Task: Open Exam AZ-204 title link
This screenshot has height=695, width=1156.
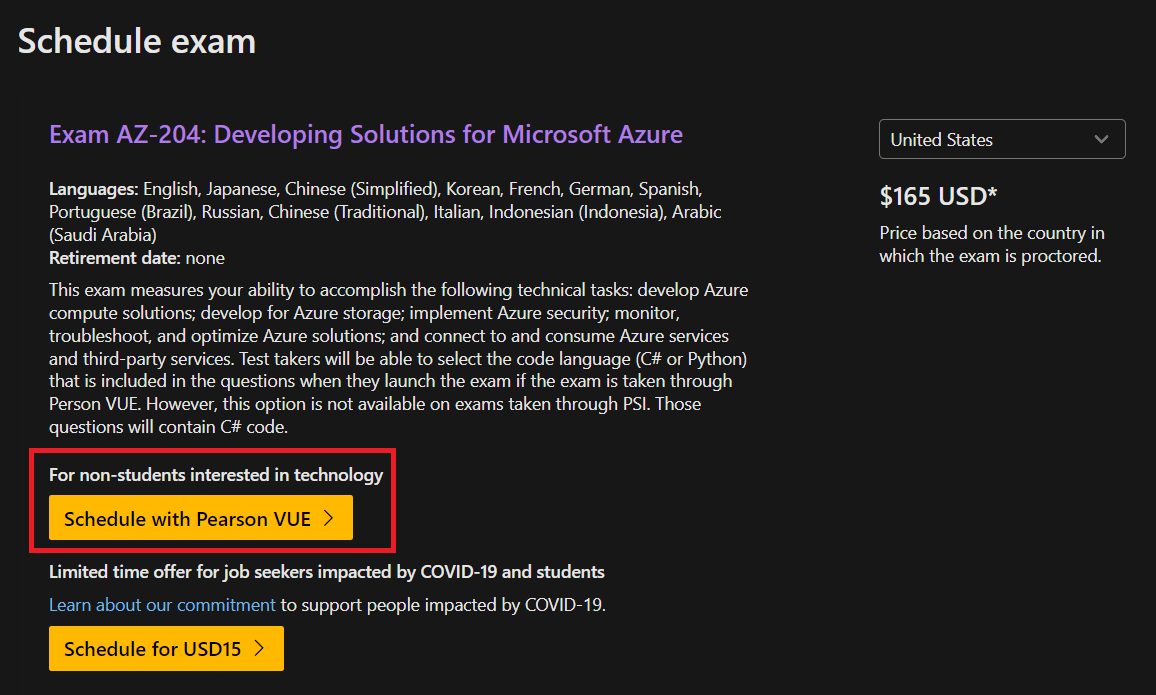Action: [366, 134]
